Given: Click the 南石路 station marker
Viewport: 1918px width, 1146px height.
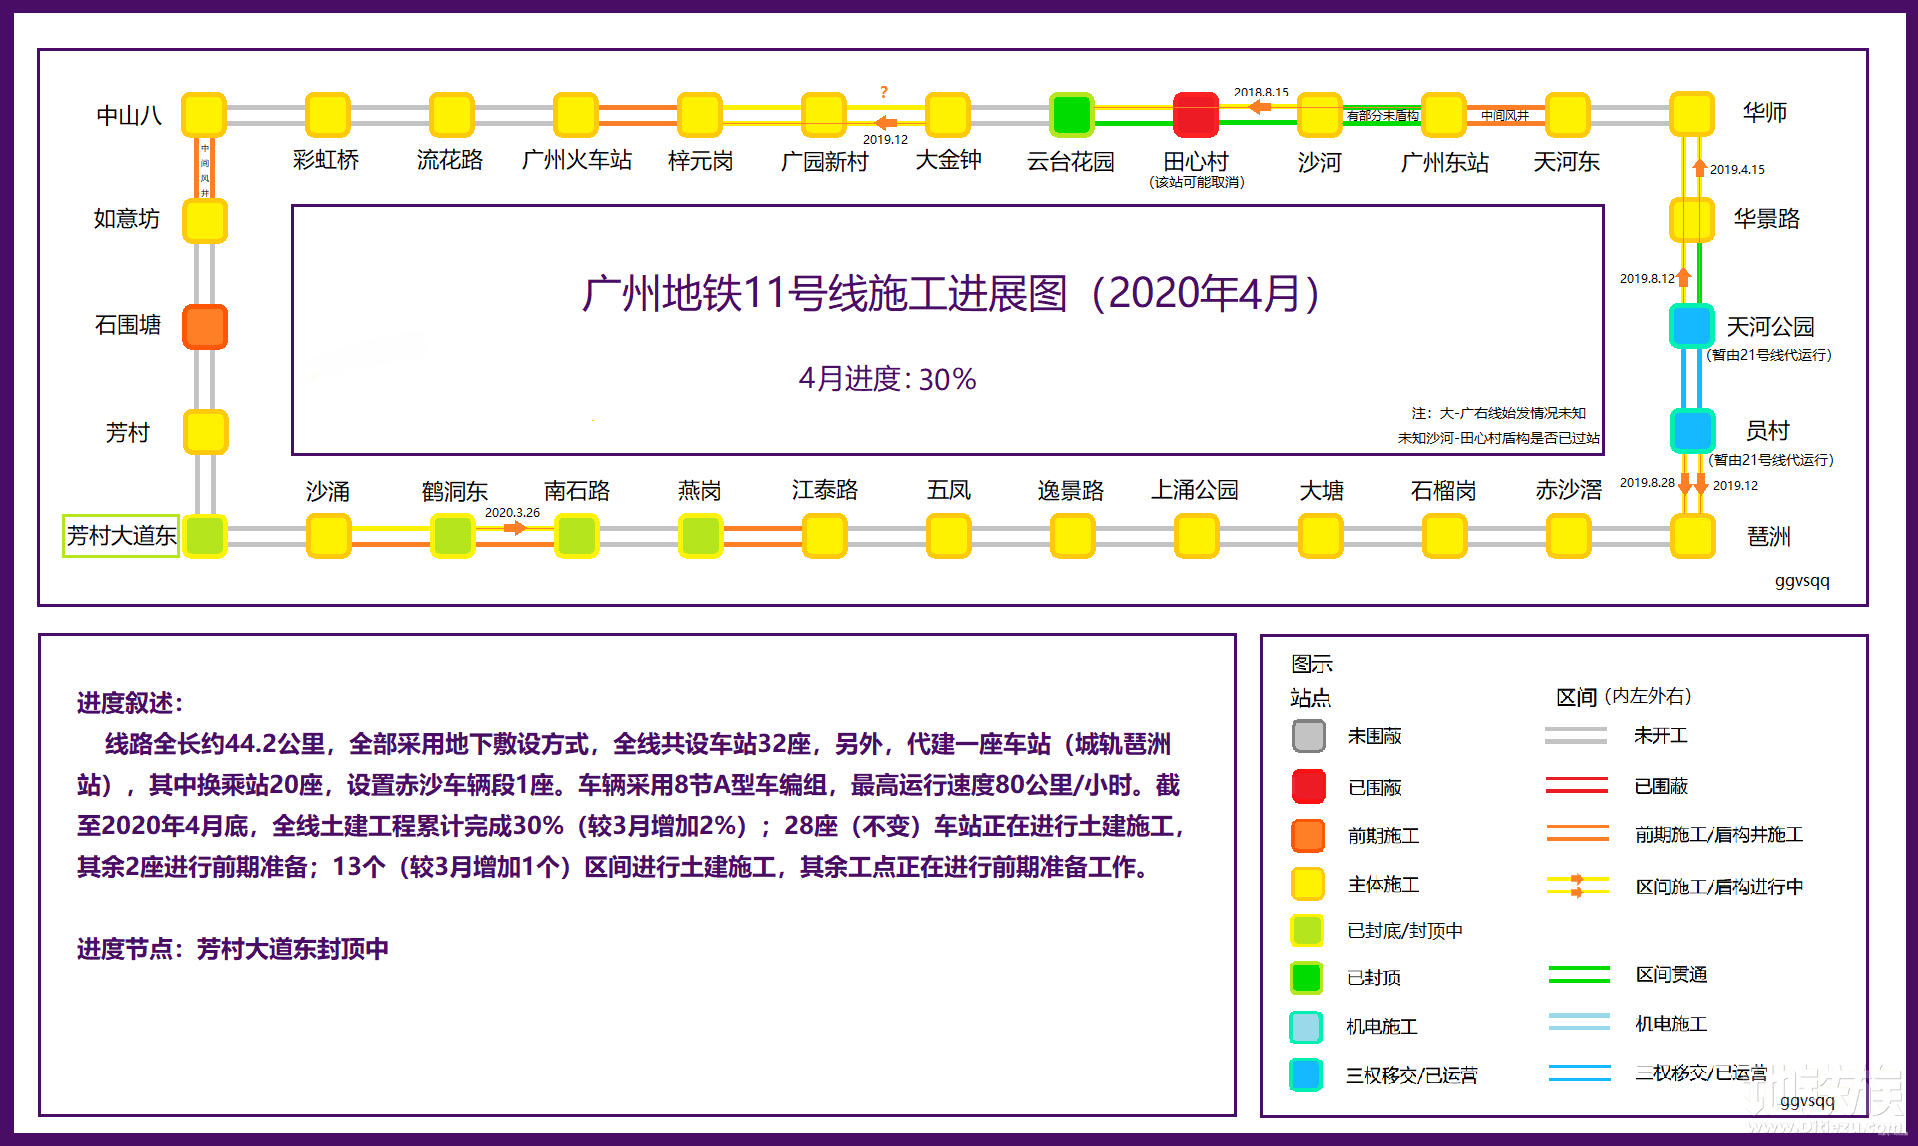Looking at the screenshot, I should pyautogui.click(x=577, y=536).
